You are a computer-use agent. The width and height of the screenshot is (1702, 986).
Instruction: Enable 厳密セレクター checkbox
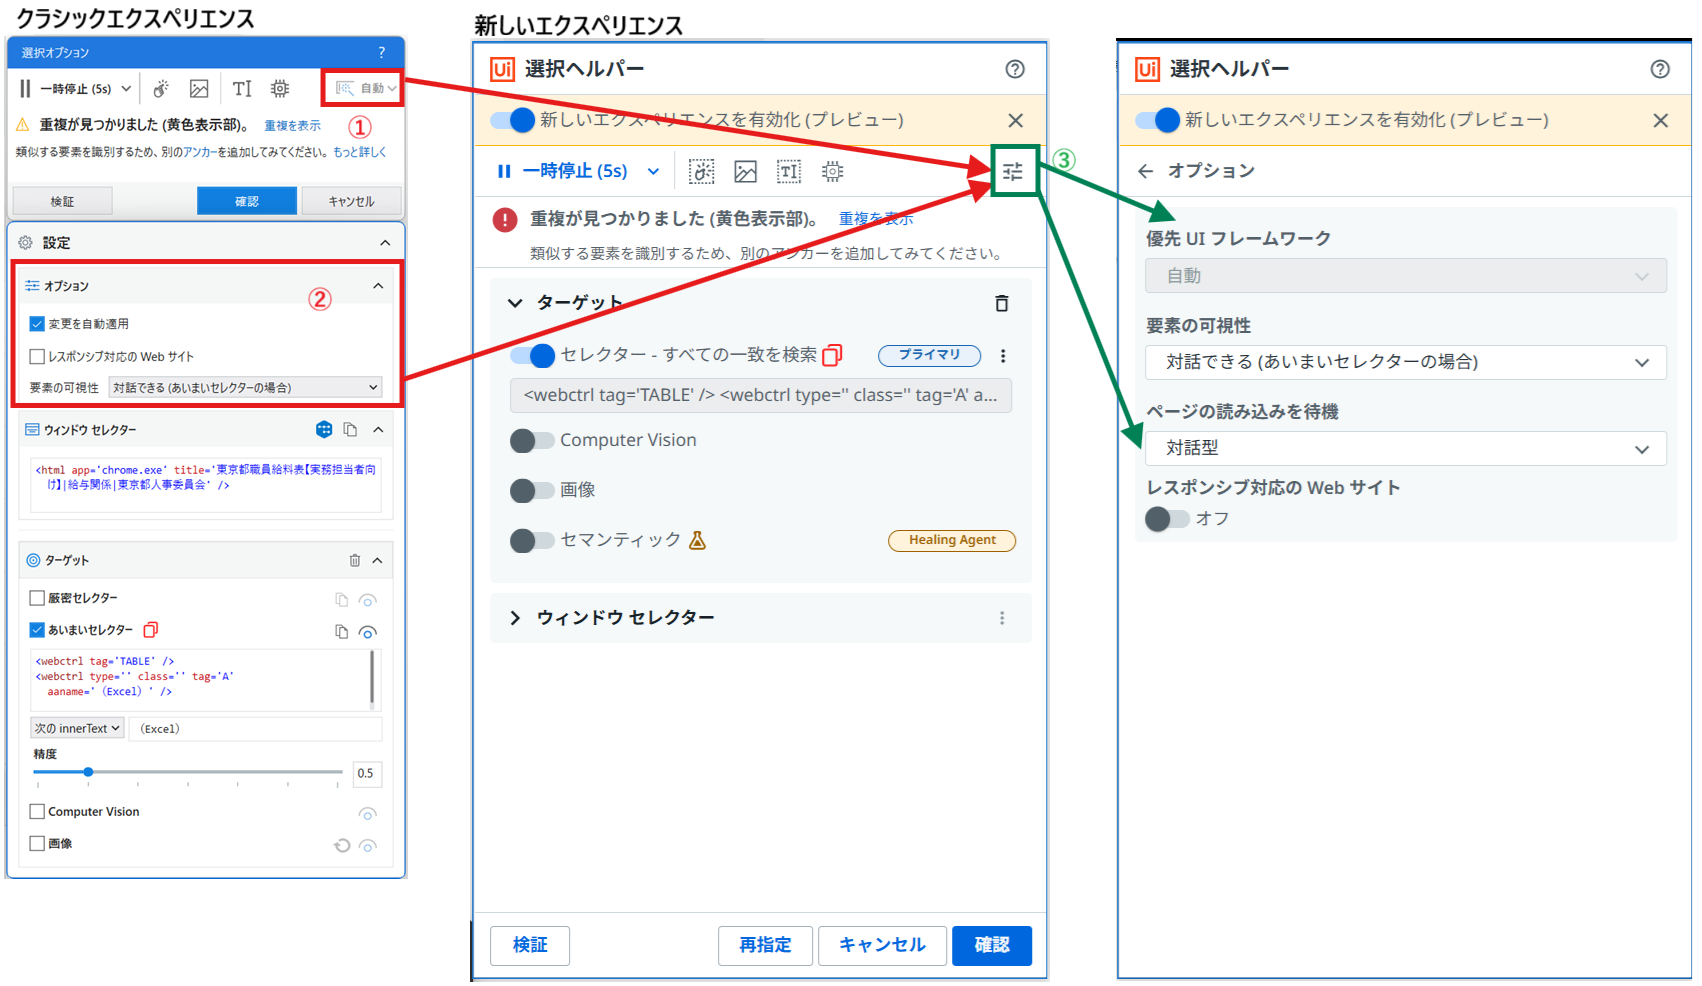pos(37,598)
